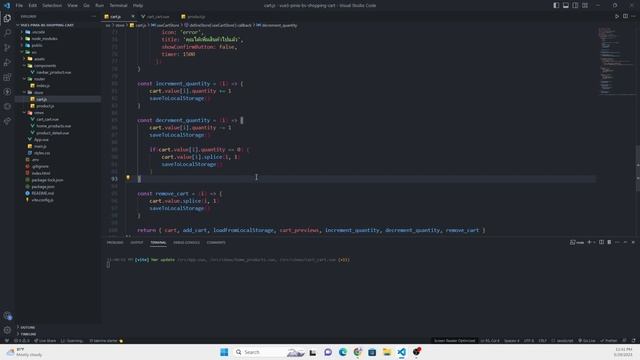Click the taskbar clock and date
Screen dimensions: 640x360
[623, 352]
